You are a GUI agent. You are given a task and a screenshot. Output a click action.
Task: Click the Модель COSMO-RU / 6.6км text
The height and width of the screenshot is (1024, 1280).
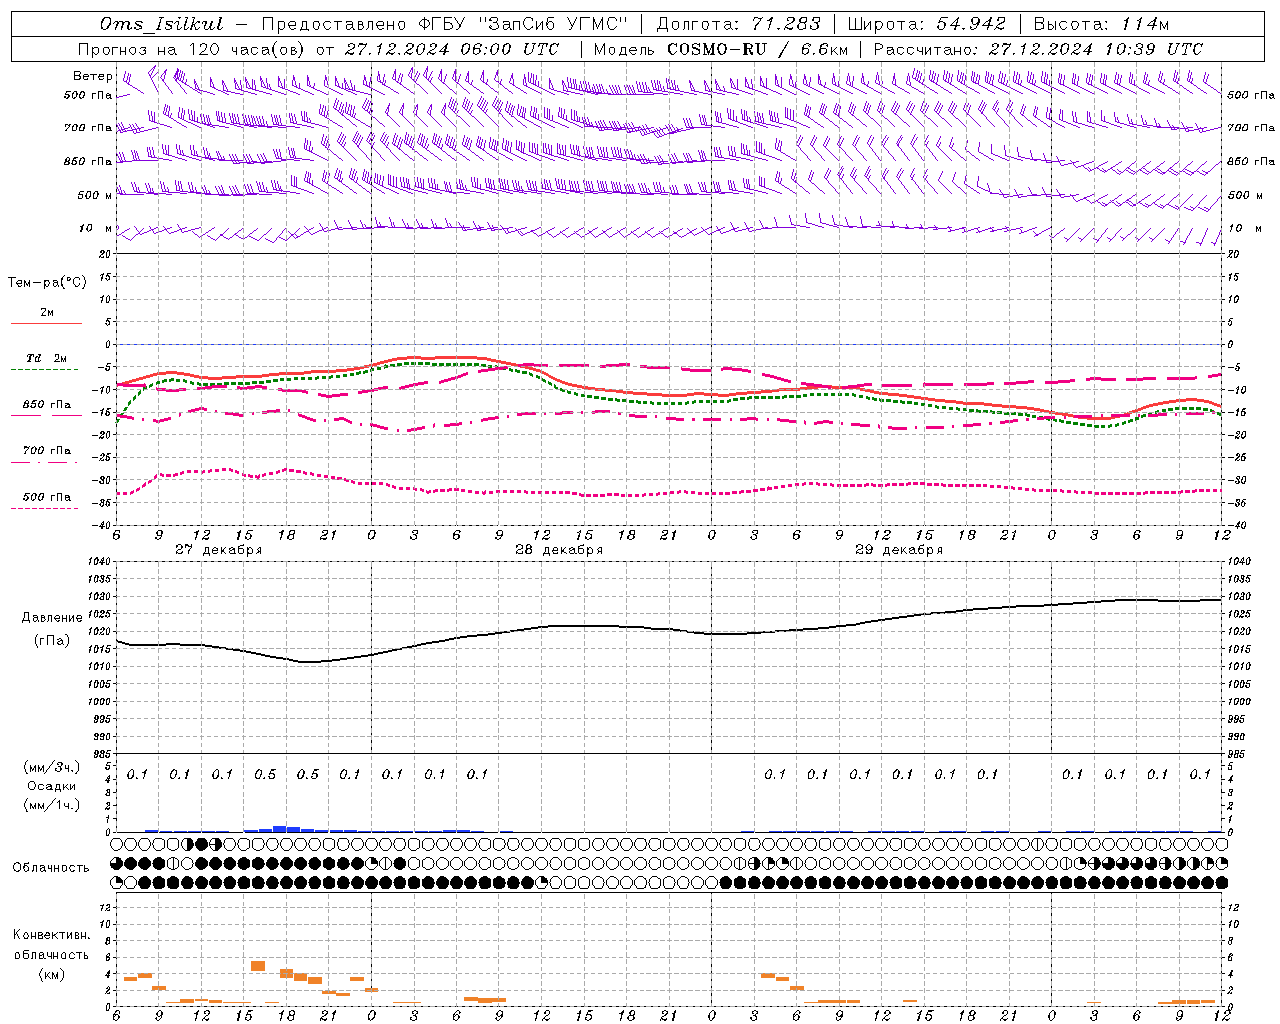[x=721, y=49]
